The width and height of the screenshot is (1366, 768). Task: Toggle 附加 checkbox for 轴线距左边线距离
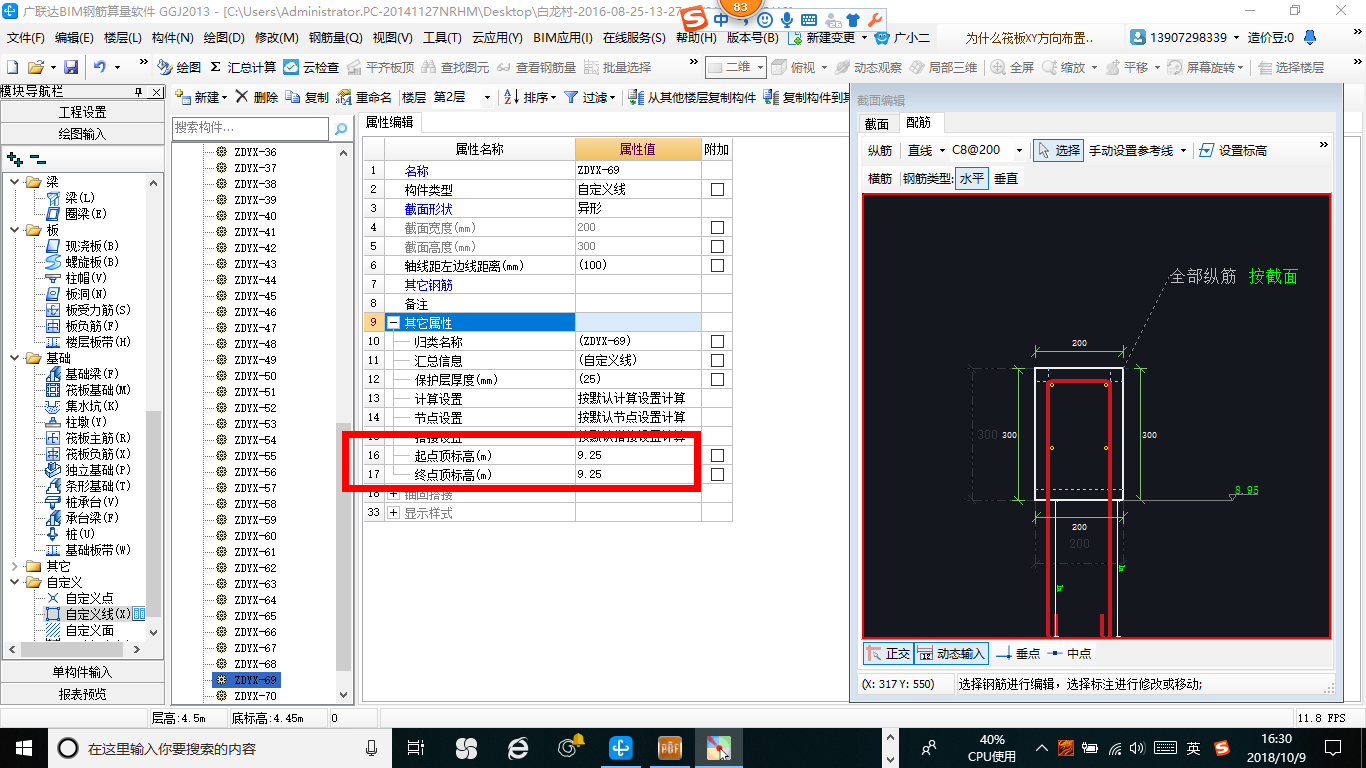point(717,266)
